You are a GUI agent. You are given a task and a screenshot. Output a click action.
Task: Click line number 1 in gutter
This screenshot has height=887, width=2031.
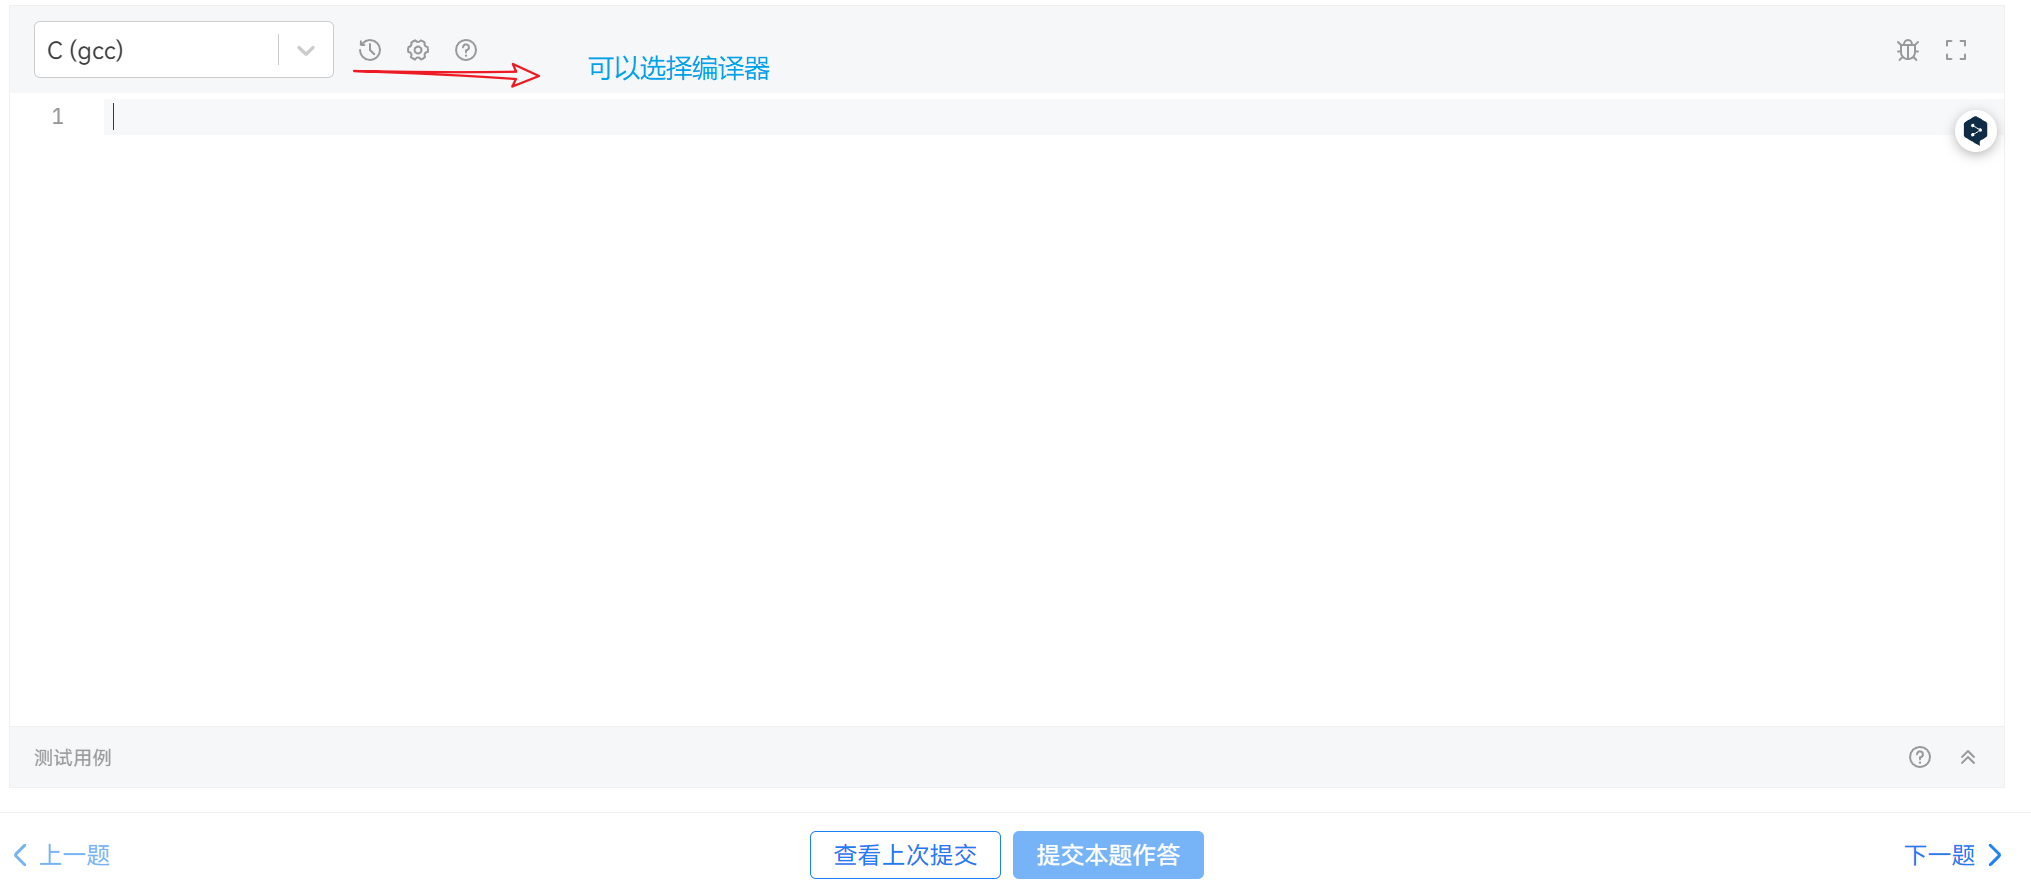tap(58, 117)
